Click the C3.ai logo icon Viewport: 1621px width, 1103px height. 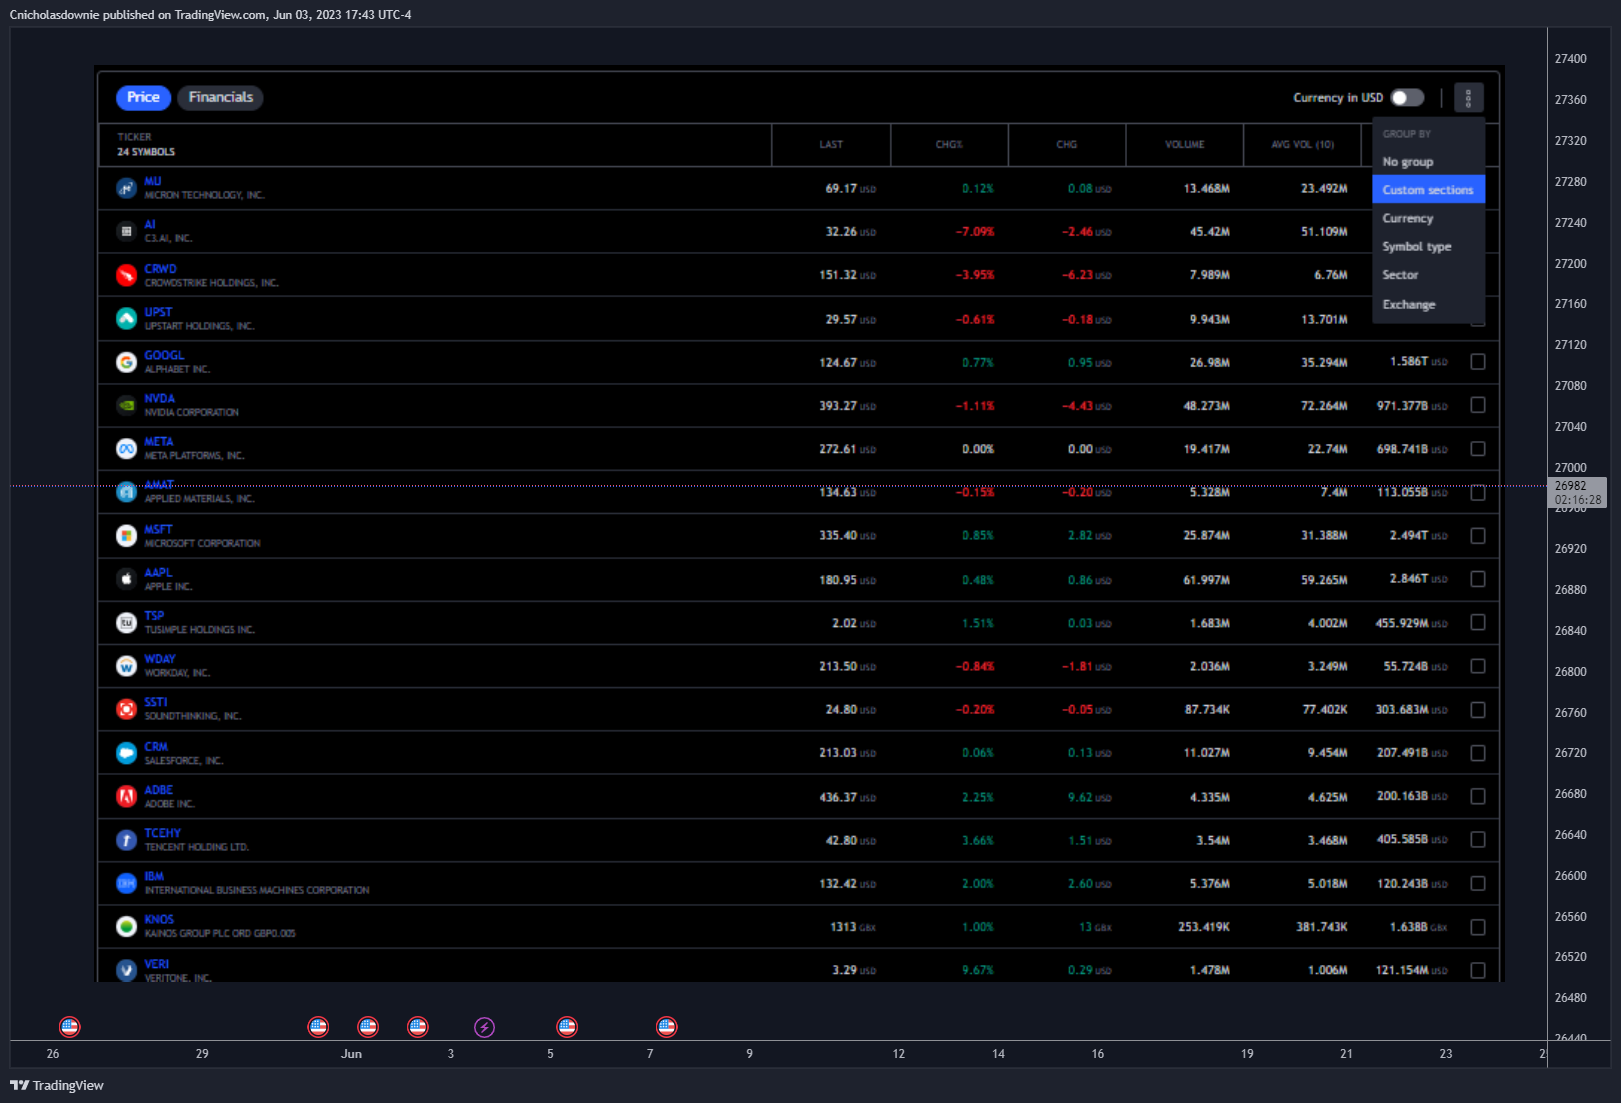coord(126,232)
